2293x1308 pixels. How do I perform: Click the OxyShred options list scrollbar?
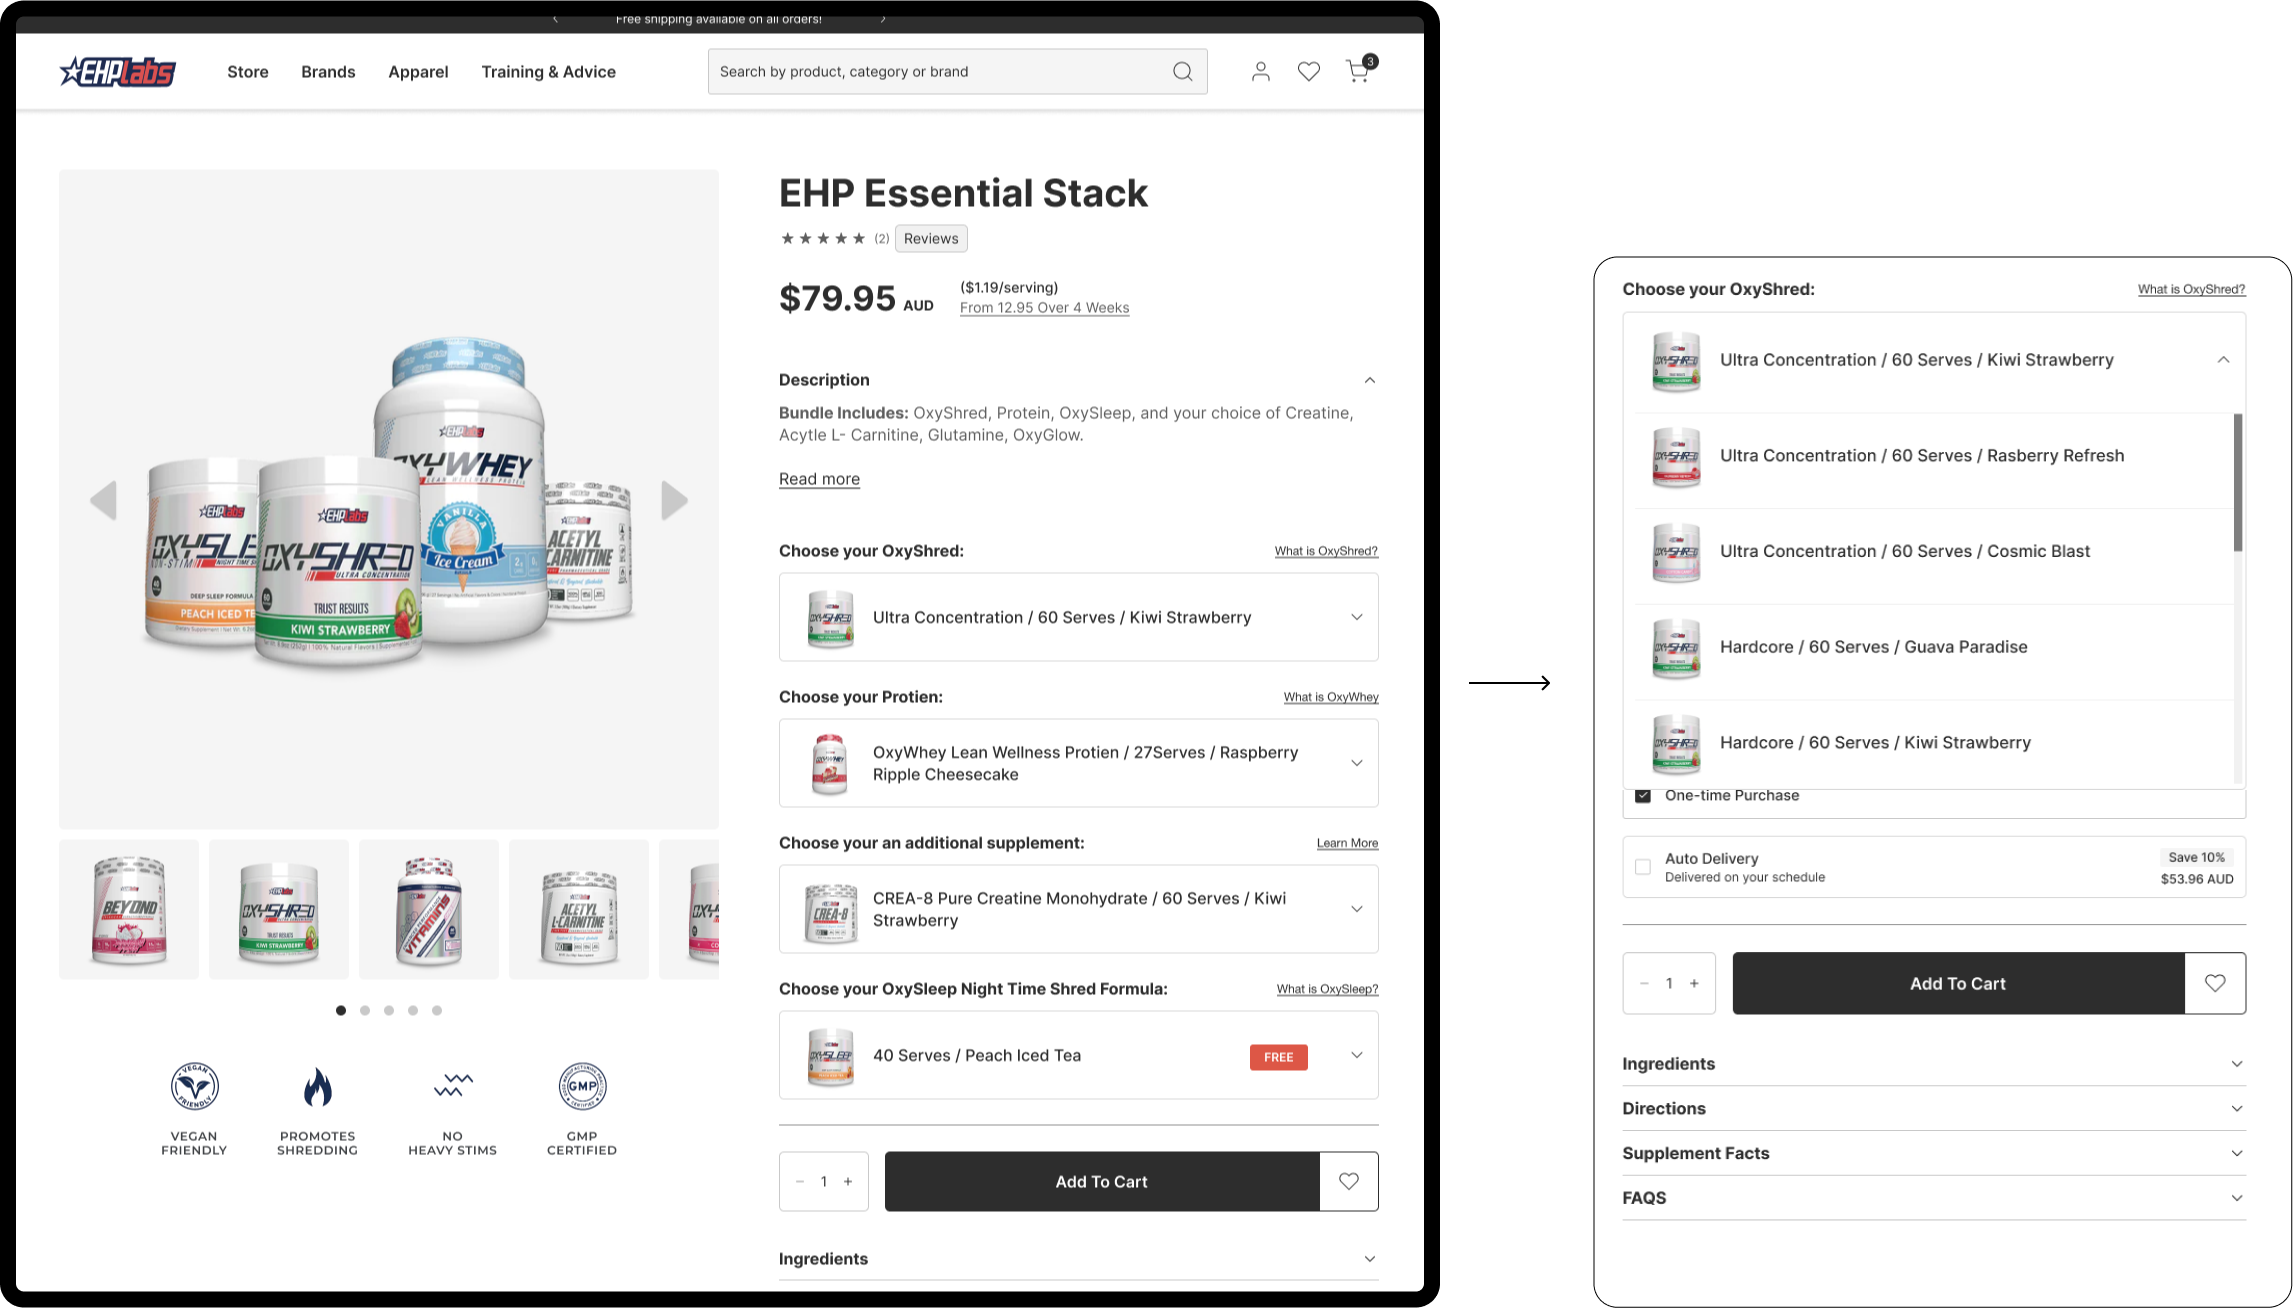[x=2238, y=482]
